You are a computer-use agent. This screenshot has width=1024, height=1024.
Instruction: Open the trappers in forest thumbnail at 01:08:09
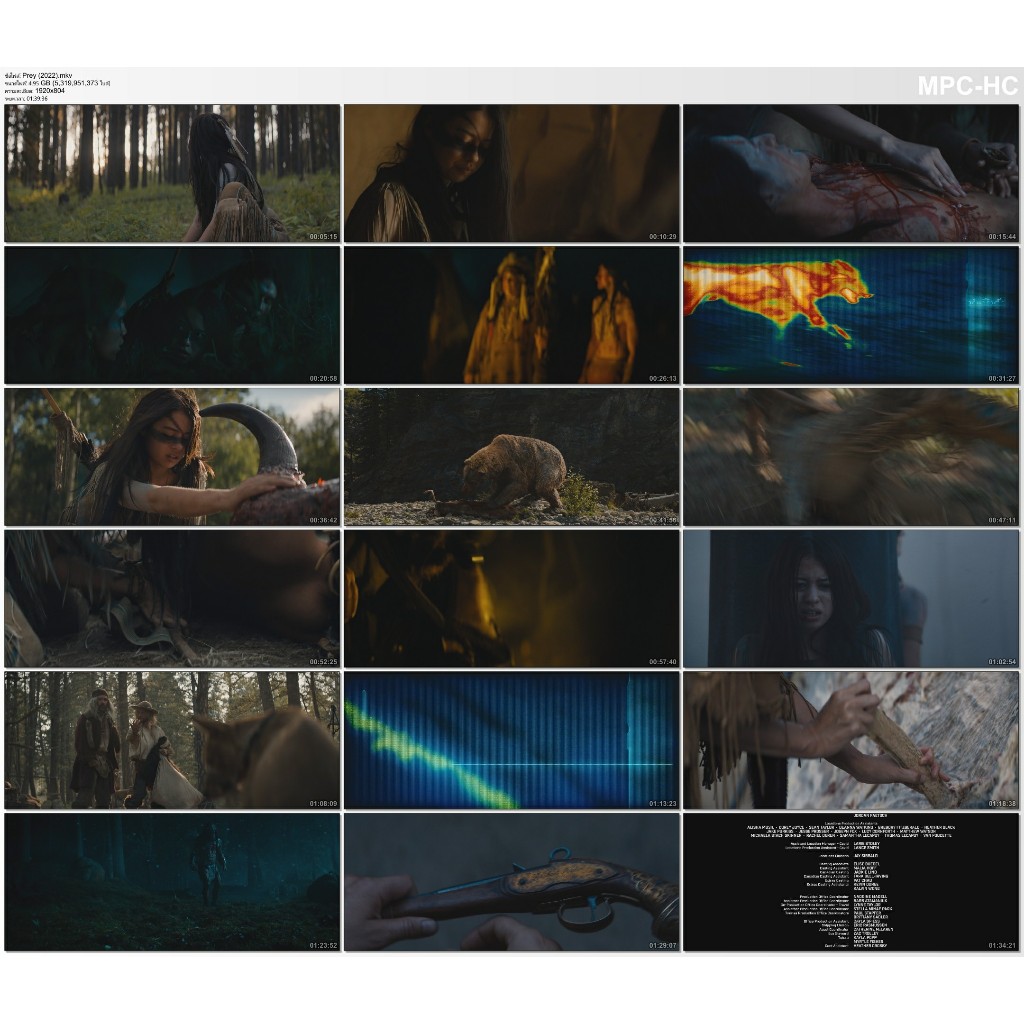tap(172, 740)
